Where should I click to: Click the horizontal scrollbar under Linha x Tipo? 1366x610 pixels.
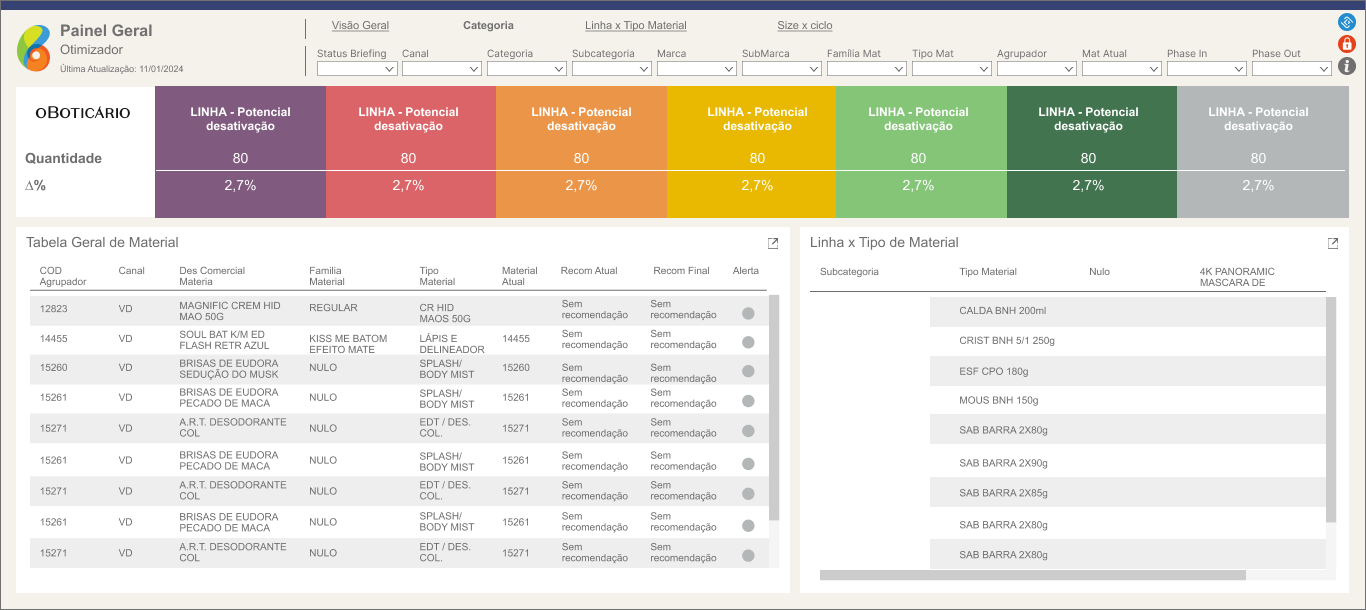[1032, 575]
